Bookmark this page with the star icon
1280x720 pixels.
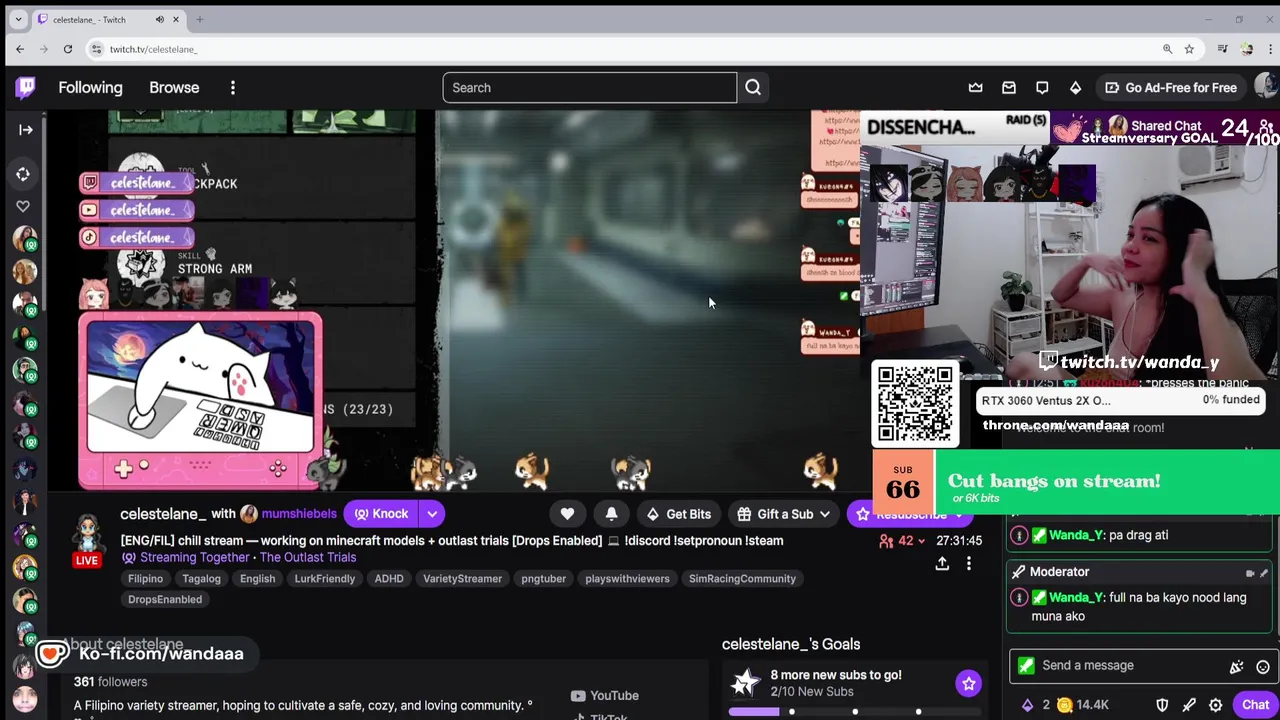point(1189,49)
